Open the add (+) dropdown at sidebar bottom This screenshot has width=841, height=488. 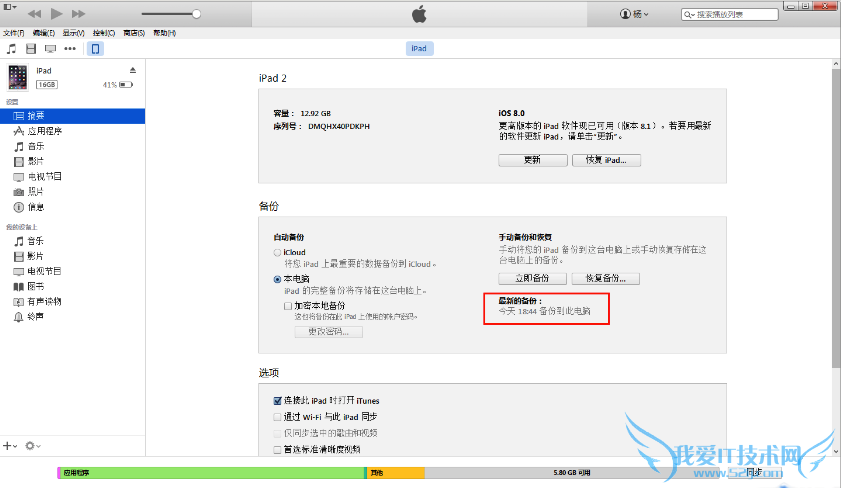point(10,446)
